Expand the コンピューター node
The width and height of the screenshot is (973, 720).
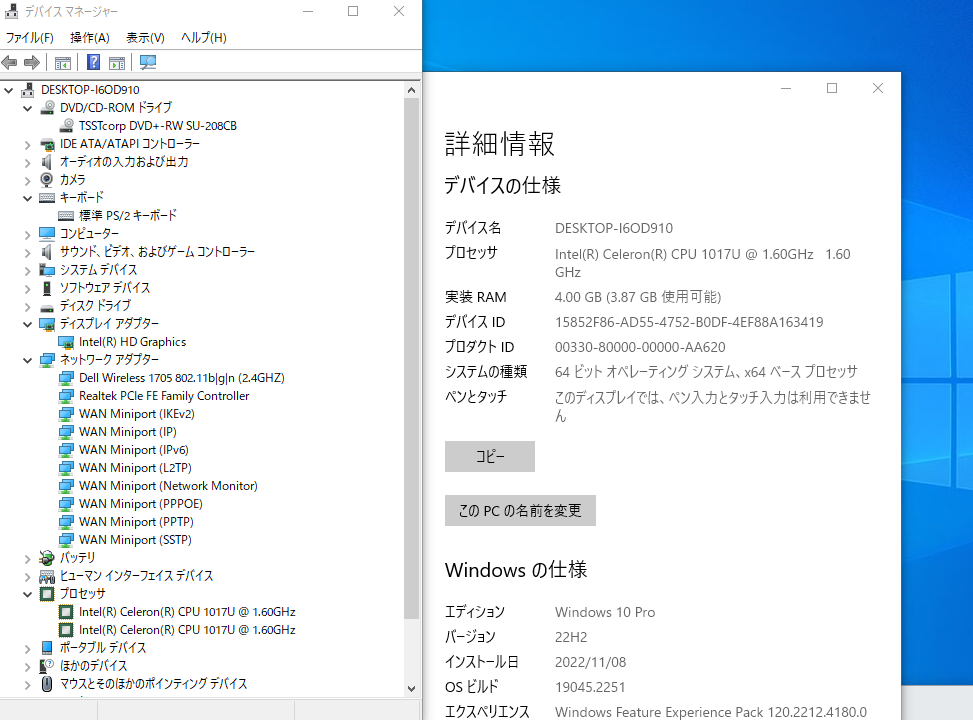27,235
